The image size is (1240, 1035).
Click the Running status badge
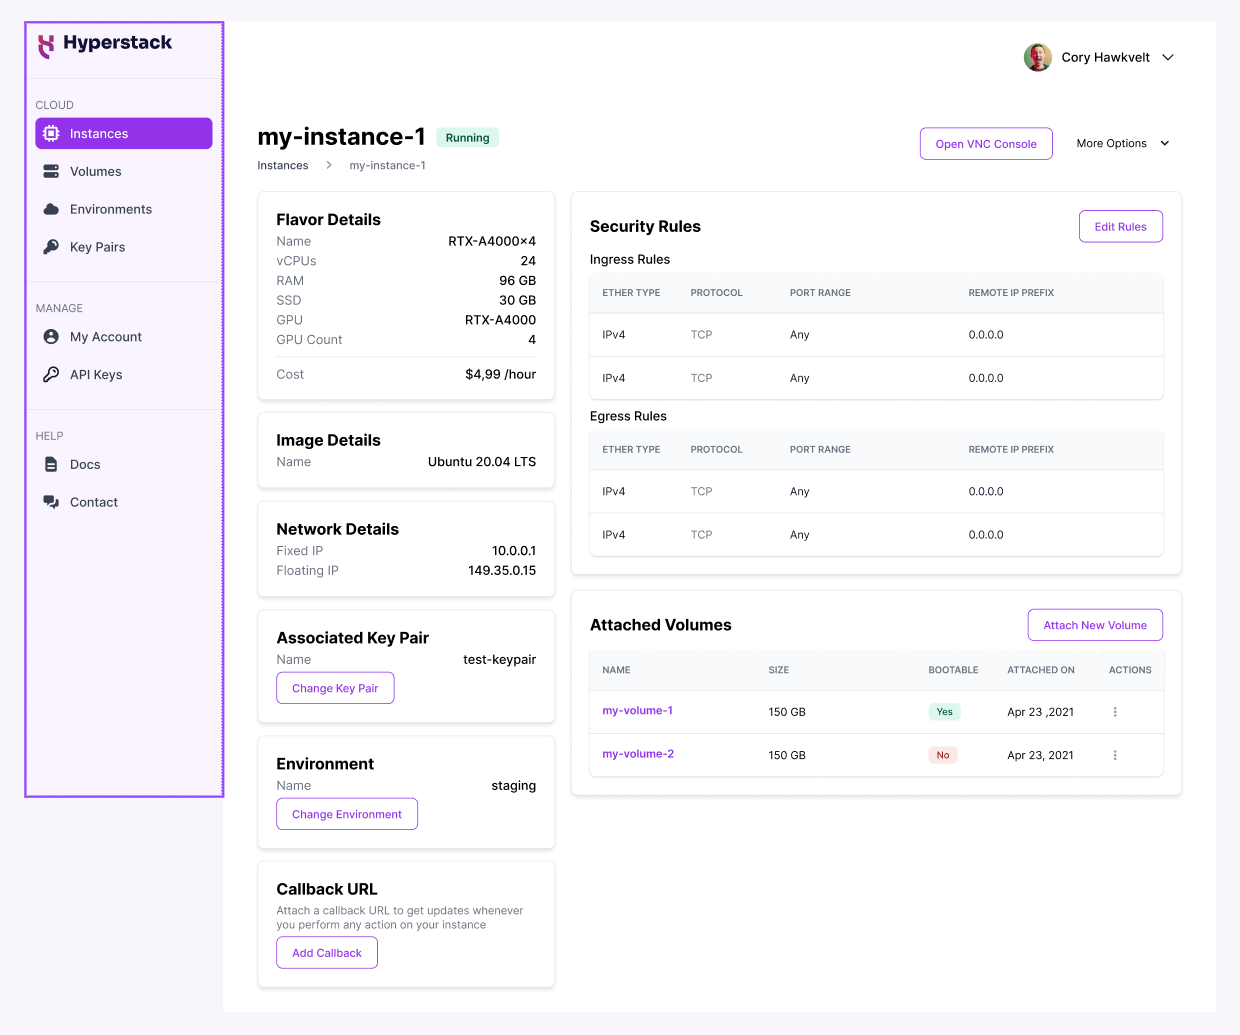[x=467, y=137]
